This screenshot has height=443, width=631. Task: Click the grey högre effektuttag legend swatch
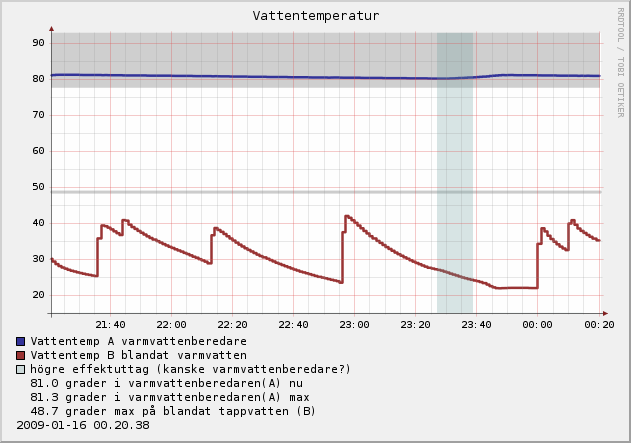point(21,369)
